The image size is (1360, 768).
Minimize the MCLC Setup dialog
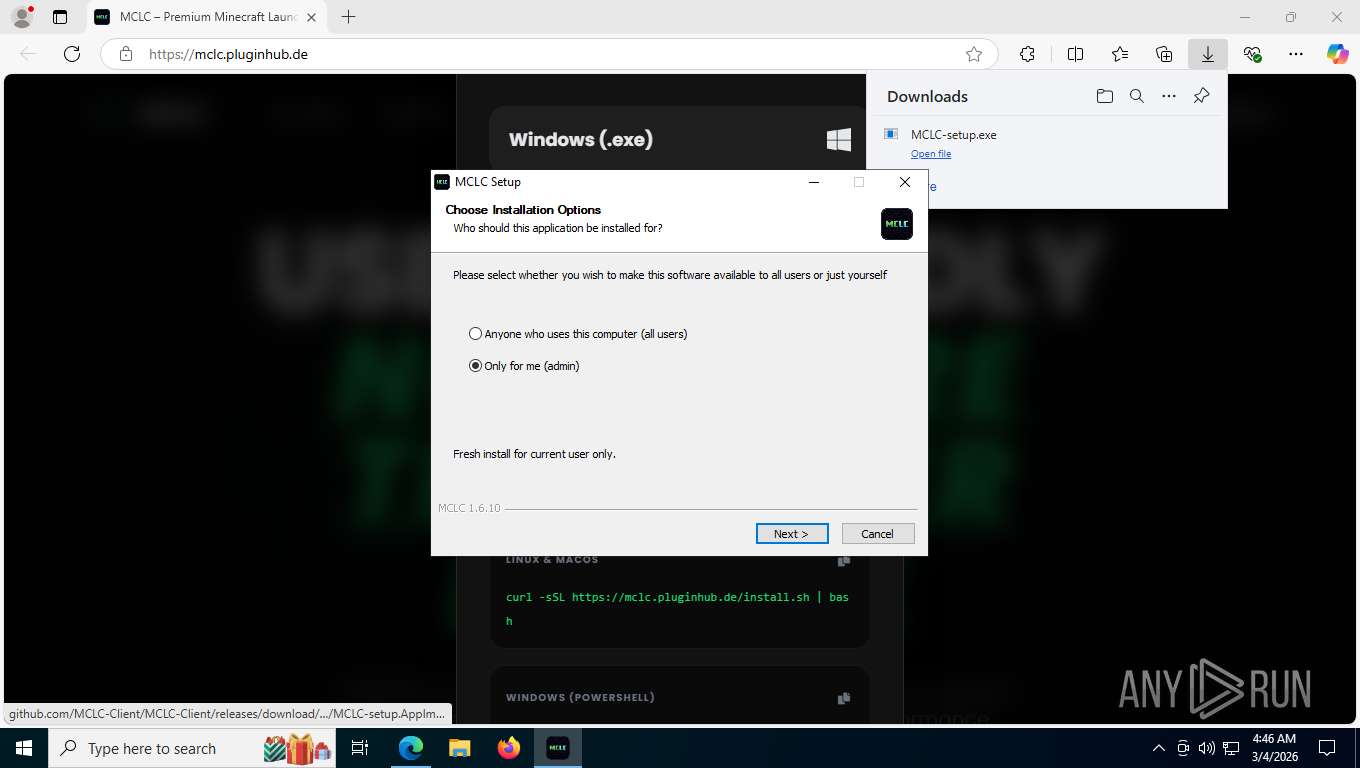pos(814,182)
